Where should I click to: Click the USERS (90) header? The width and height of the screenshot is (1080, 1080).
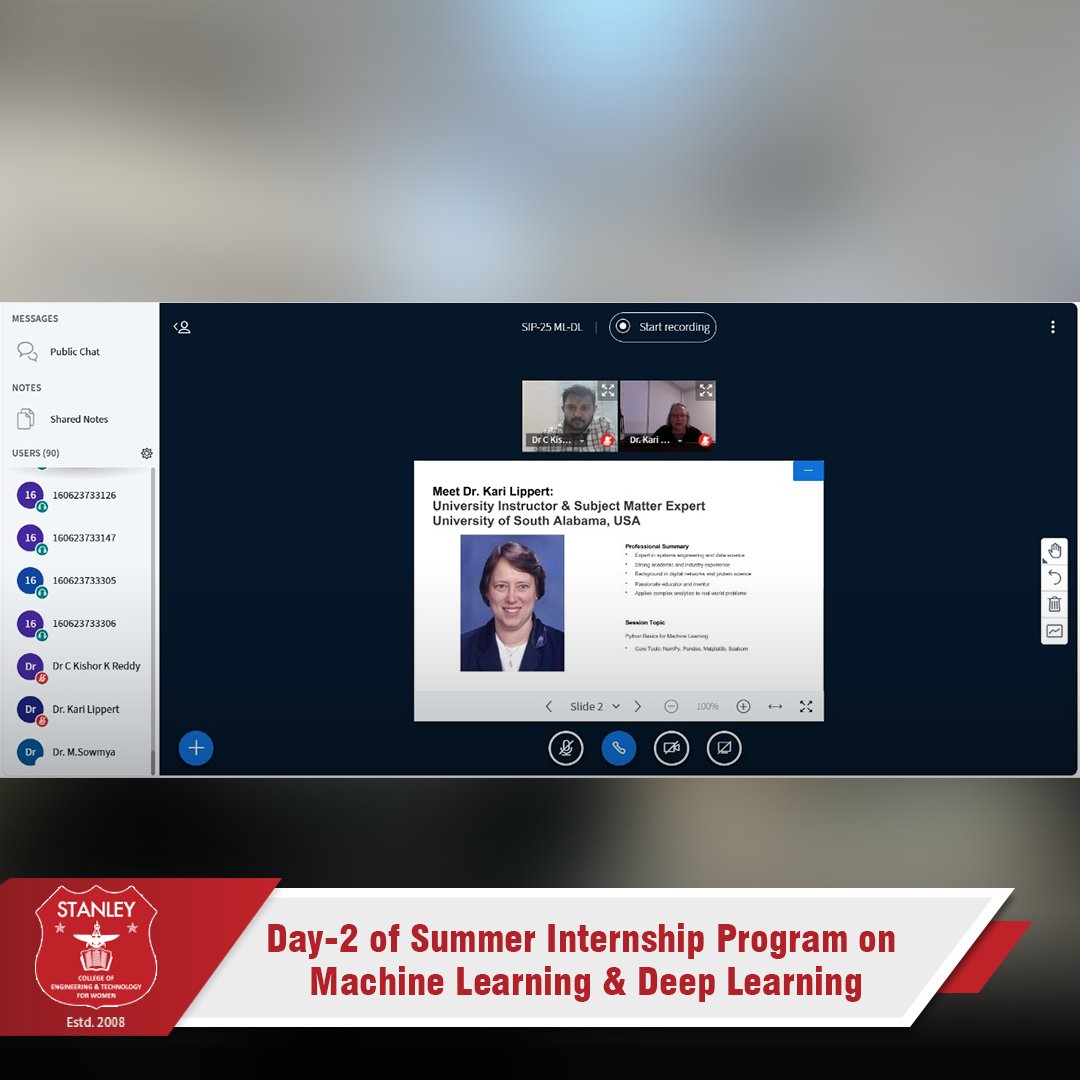[36, 453]
